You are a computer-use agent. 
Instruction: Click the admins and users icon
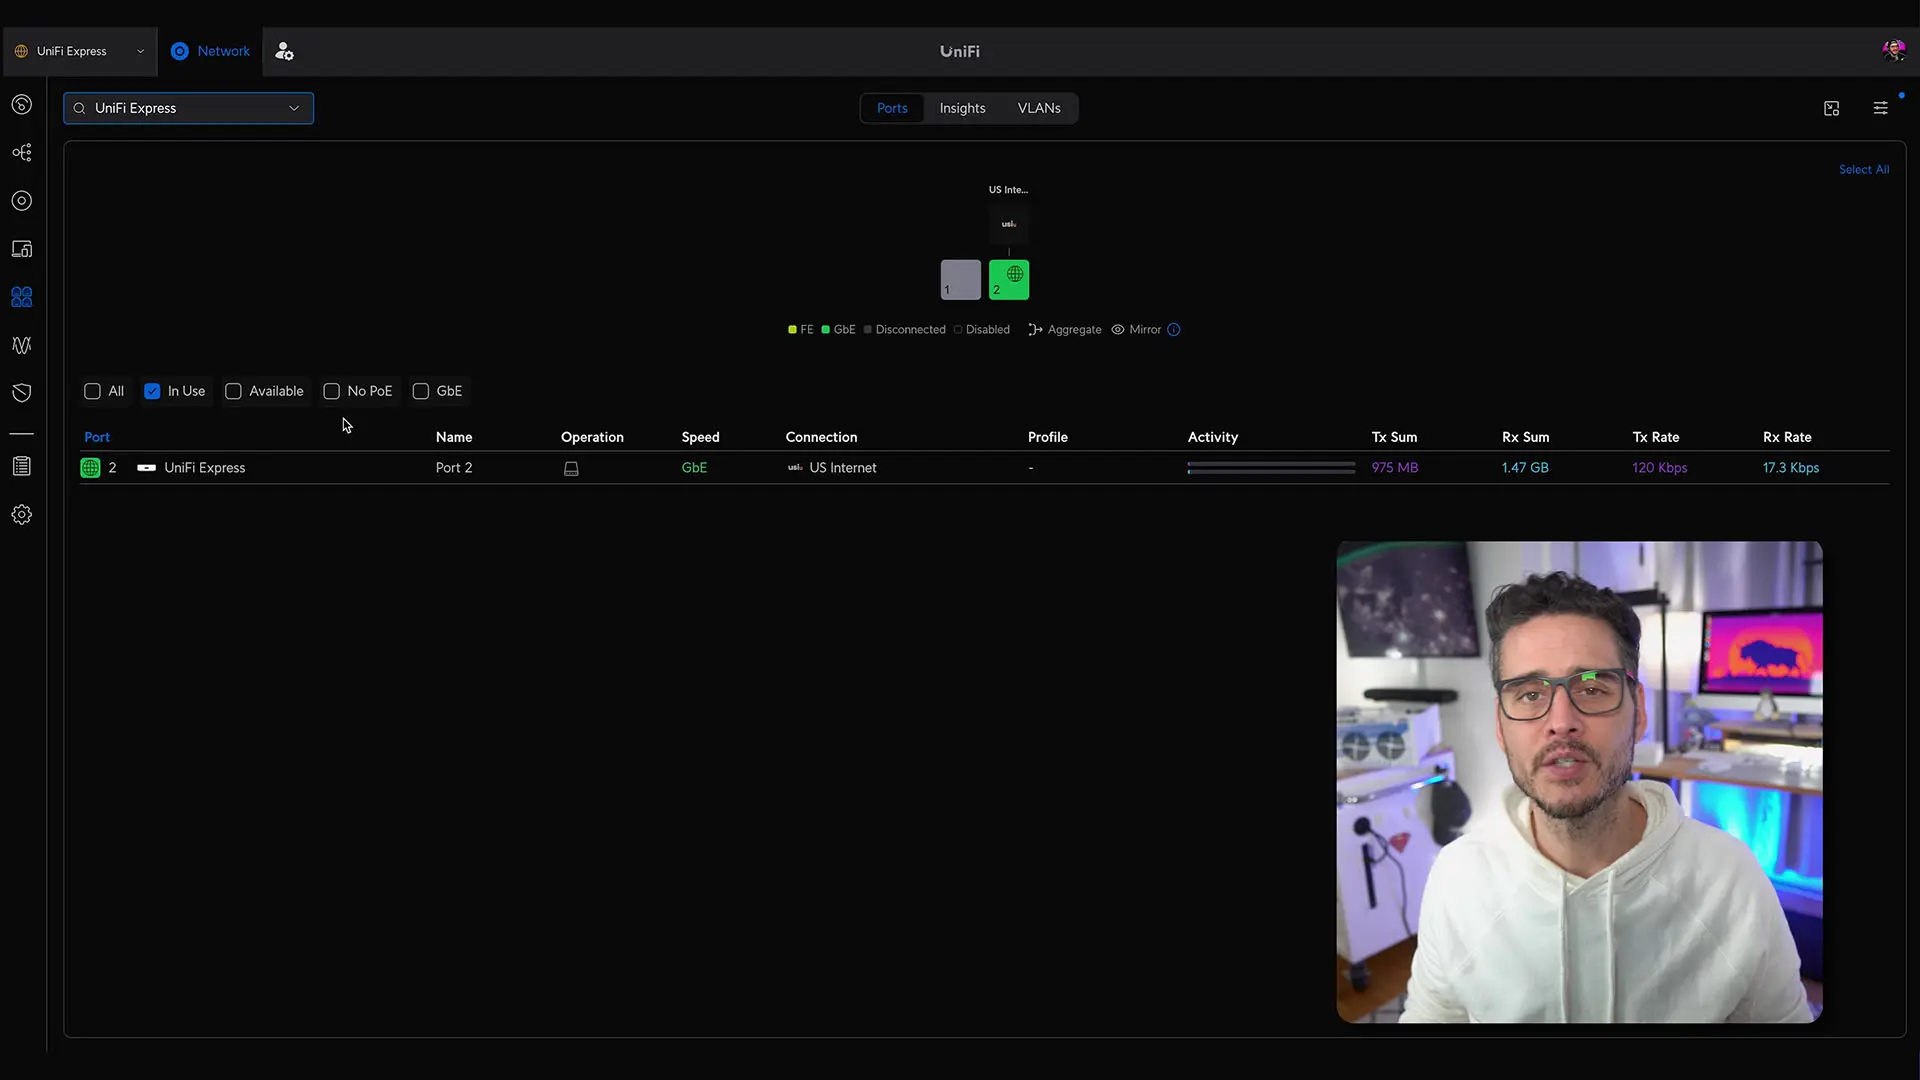click(x=284, y=51)
